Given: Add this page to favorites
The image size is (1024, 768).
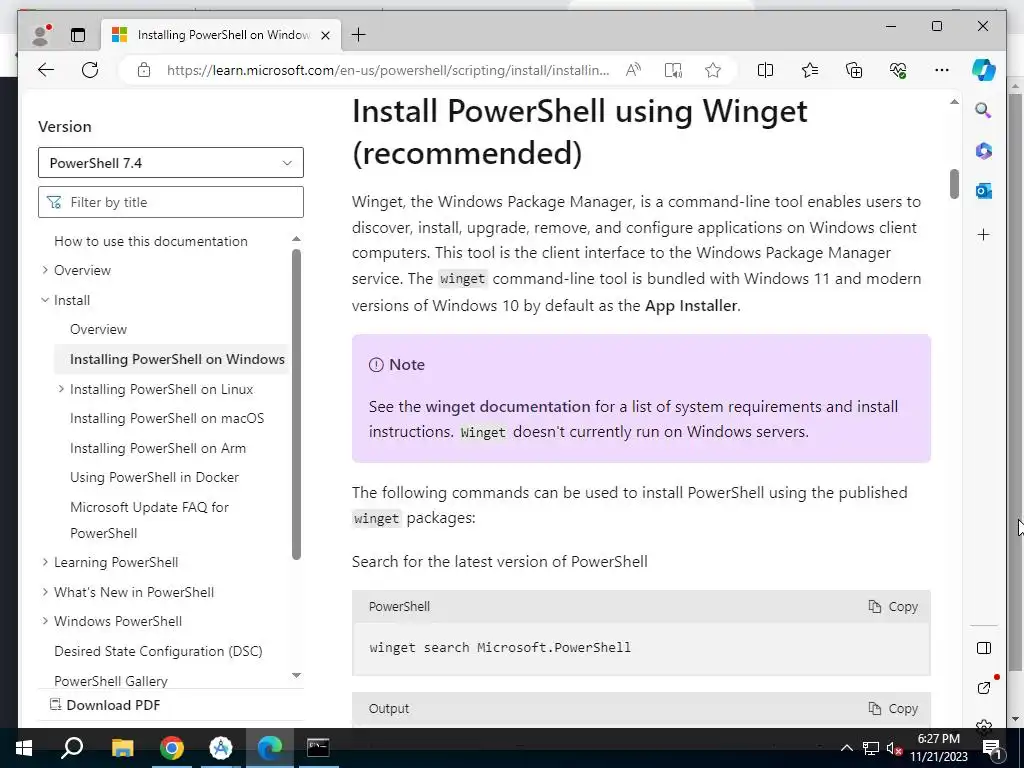Looking at the screenshot, I should (x=713, y=70).
